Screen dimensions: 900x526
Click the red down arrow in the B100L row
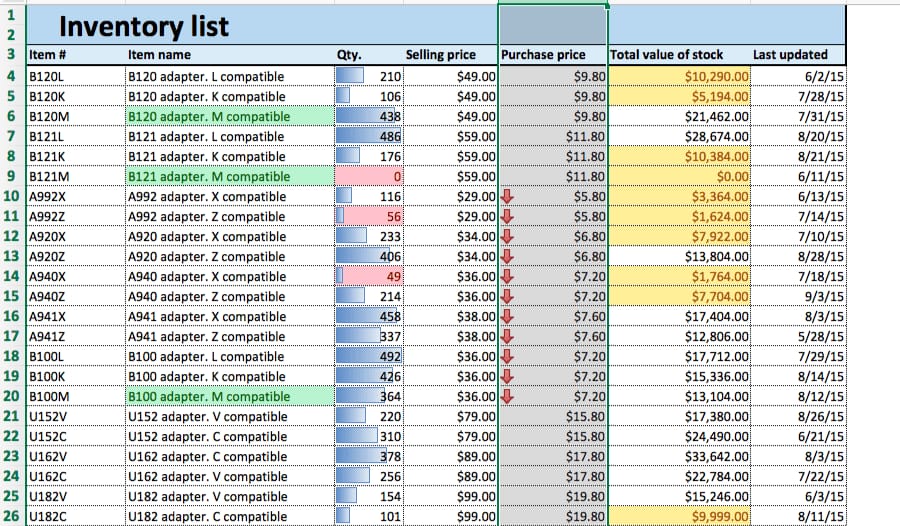click(507, 357)
